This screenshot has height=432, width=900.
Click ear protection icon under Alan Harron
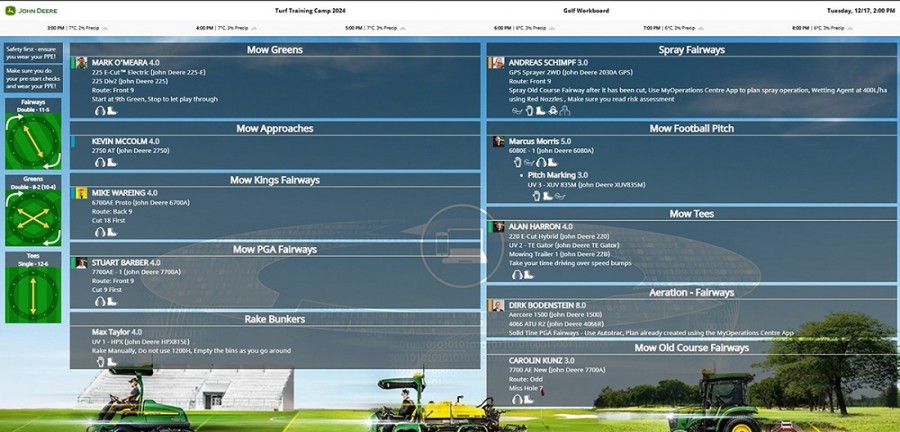click(x=517, y=275)
